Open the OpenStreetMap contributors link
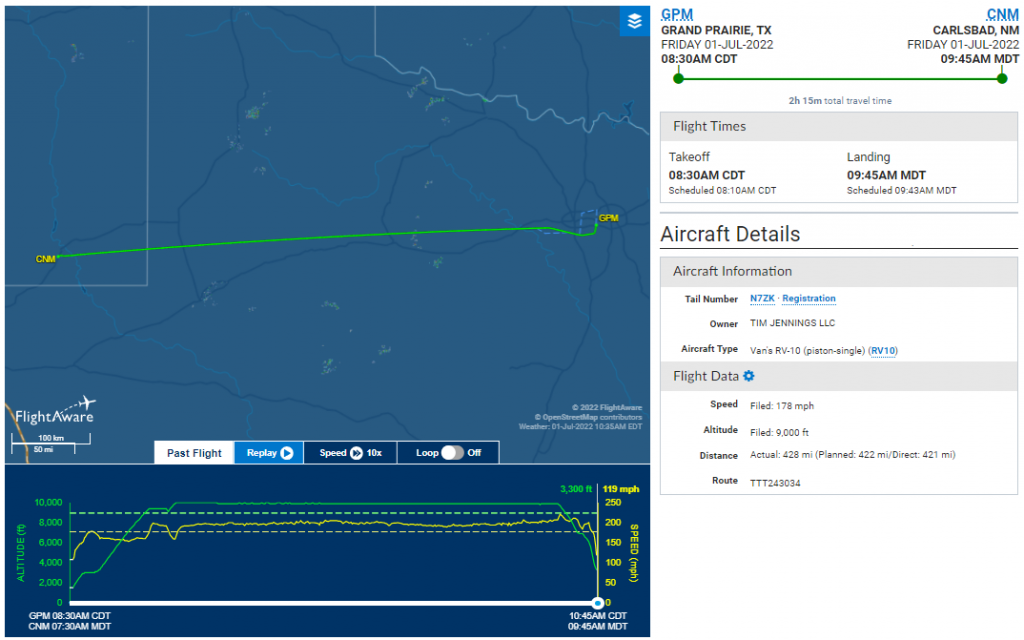 pos(591,417)
